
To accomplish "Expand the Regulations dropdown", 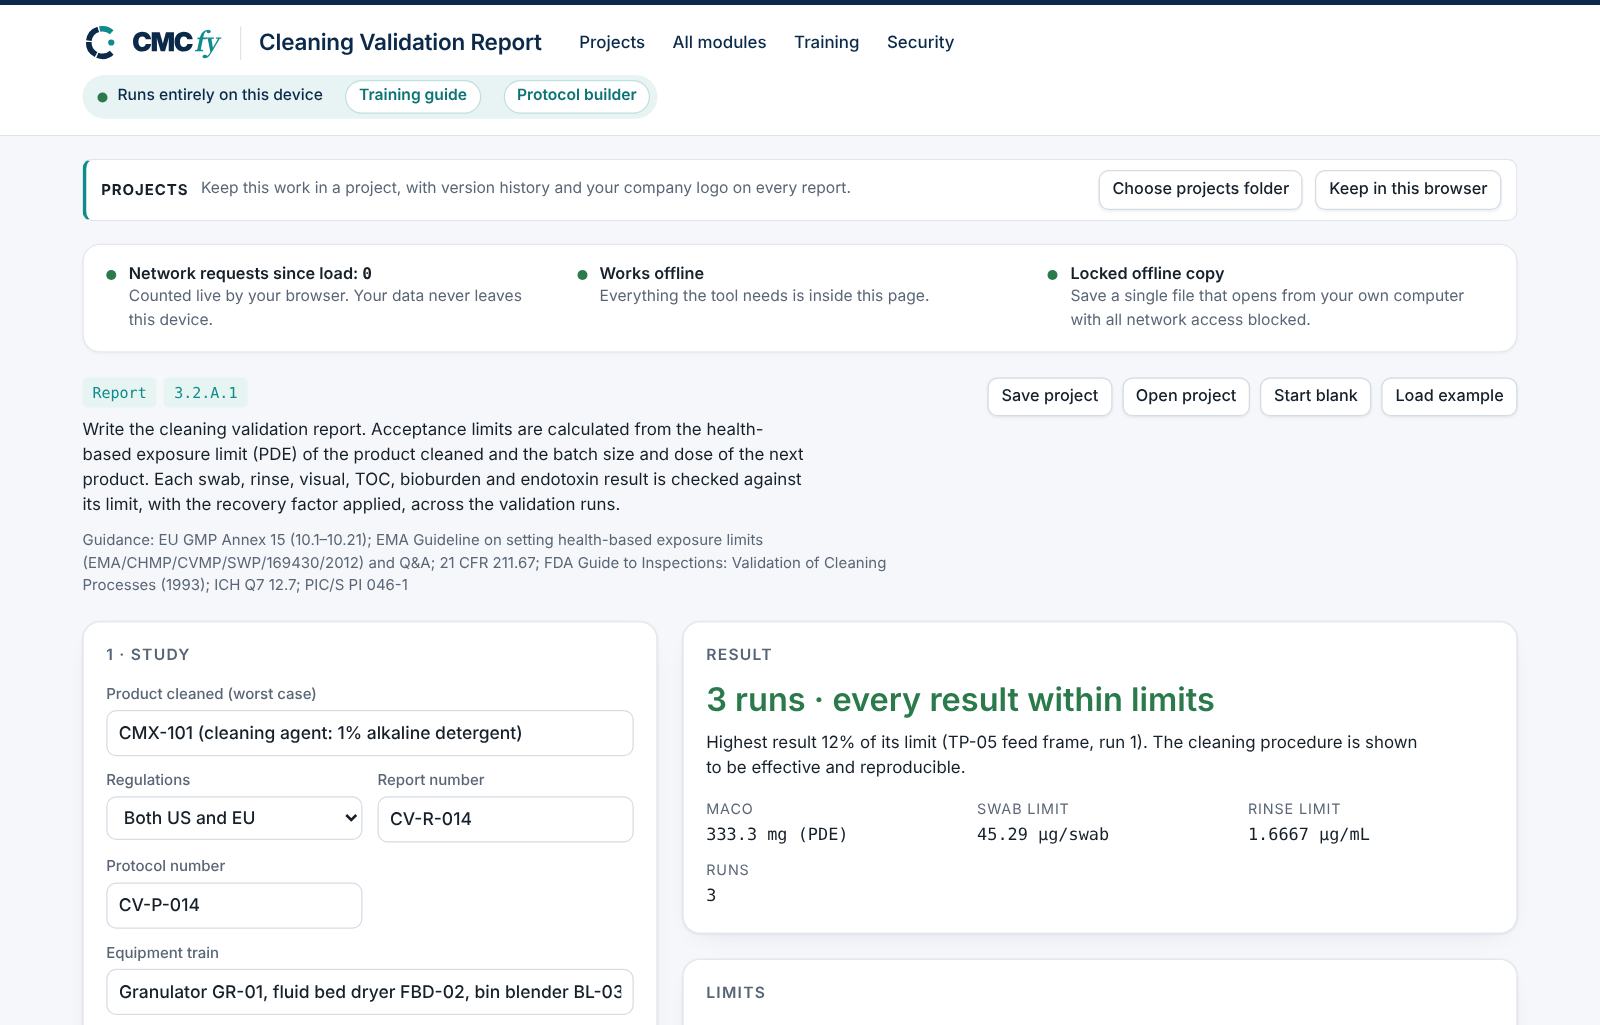I will [234, 818].
